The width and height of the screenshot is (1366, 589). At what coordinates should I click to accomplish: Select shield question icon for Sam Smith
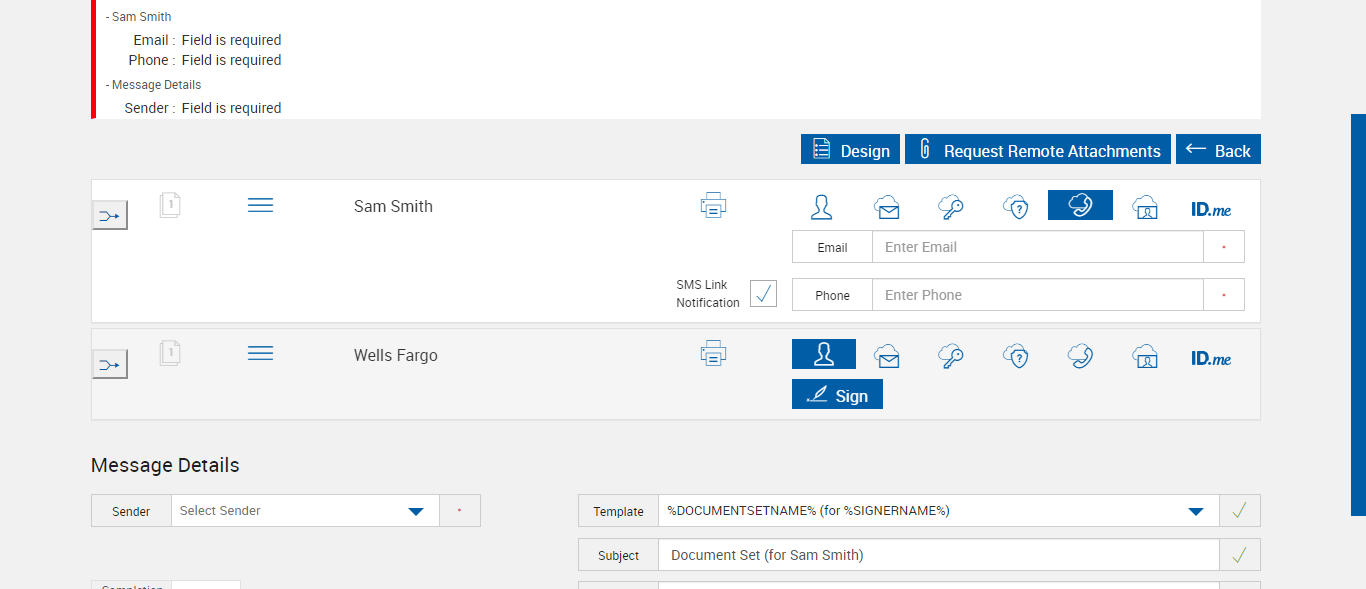(1016, 207)
